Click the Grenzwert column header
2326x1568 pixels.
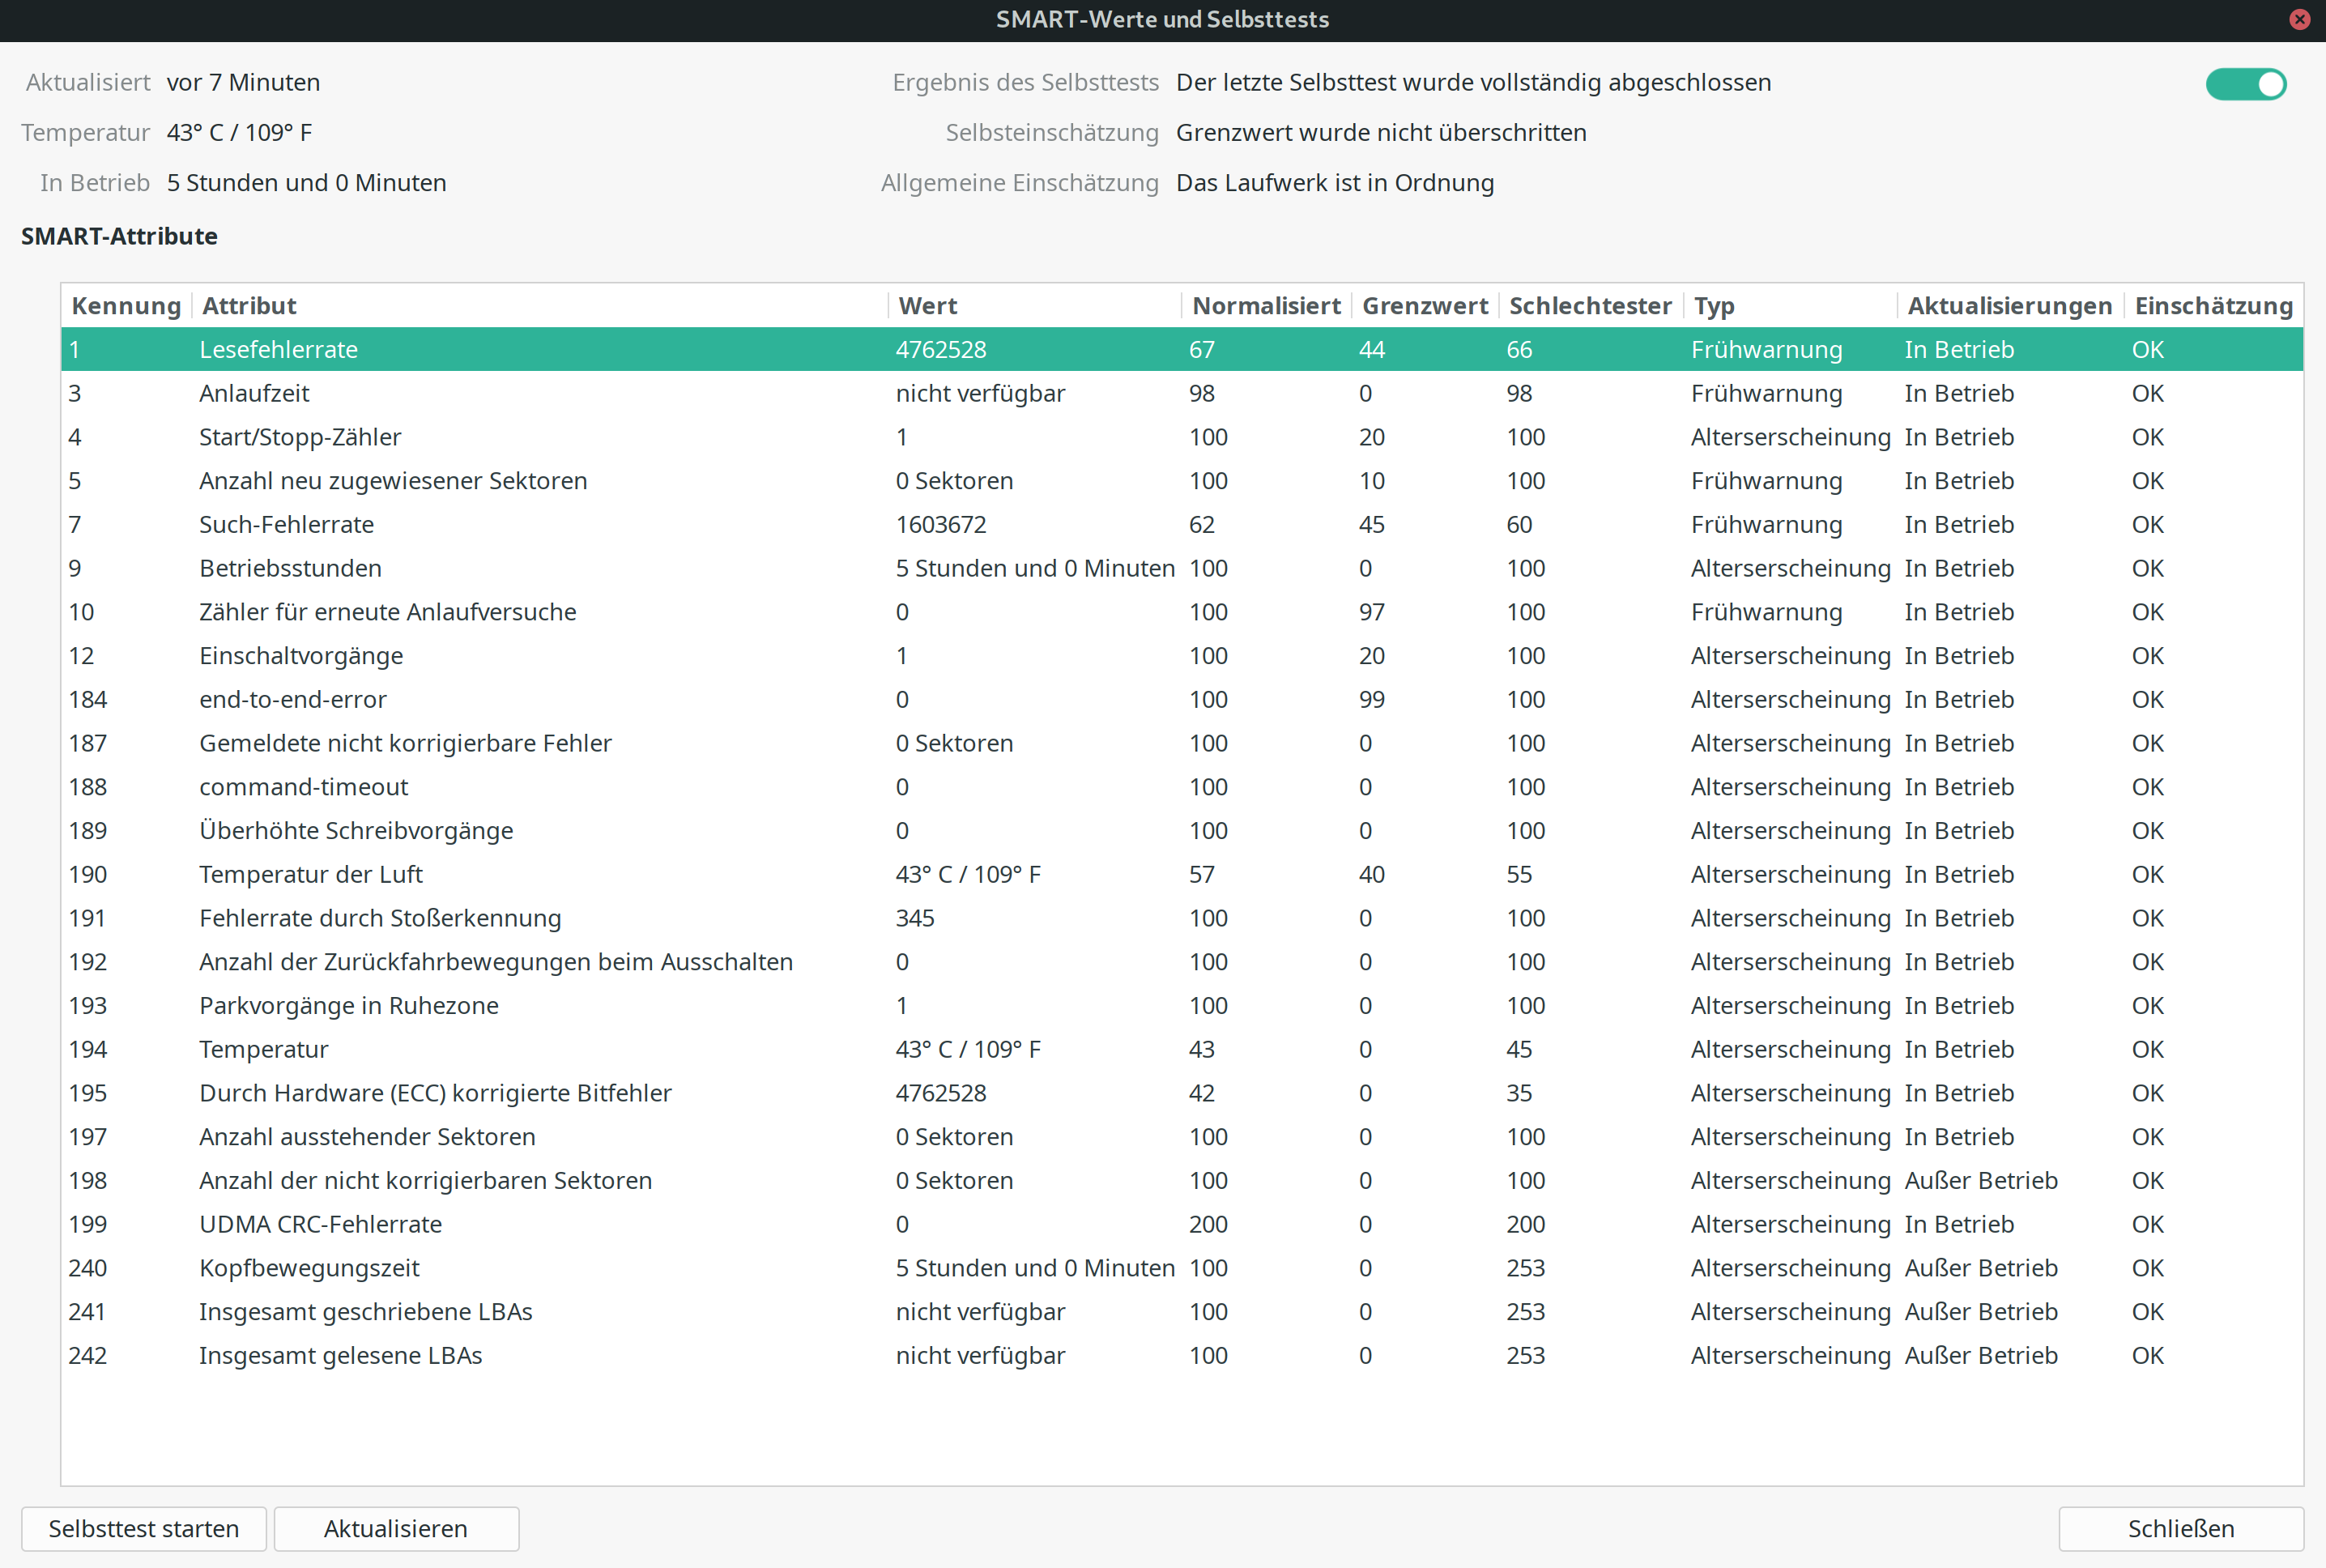click(x=1424, y=306)
